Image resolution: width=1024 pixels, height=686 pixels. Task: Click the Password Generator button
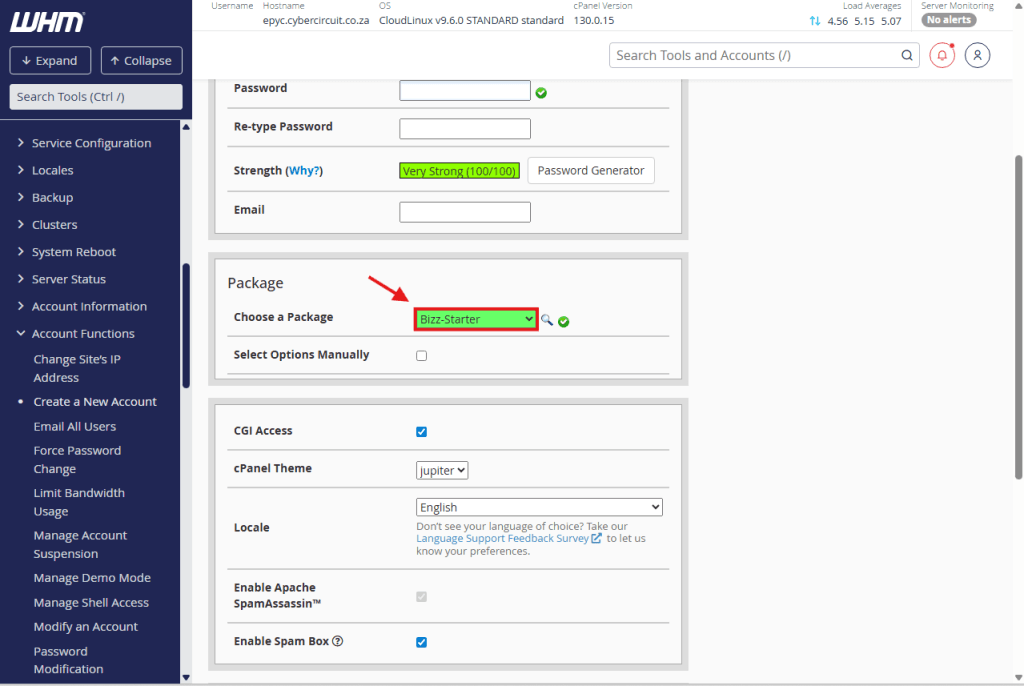[591, 171]
